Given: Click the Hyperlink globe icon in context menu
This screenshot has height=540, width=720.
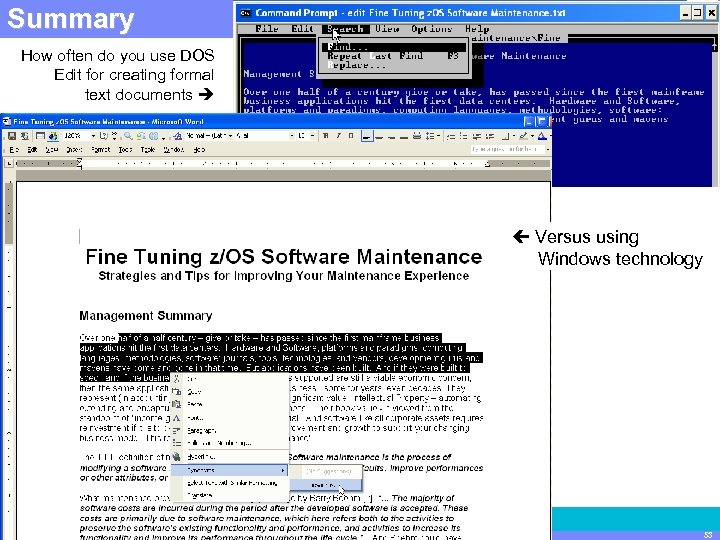Looking at the screenshot, I should 177,457.
